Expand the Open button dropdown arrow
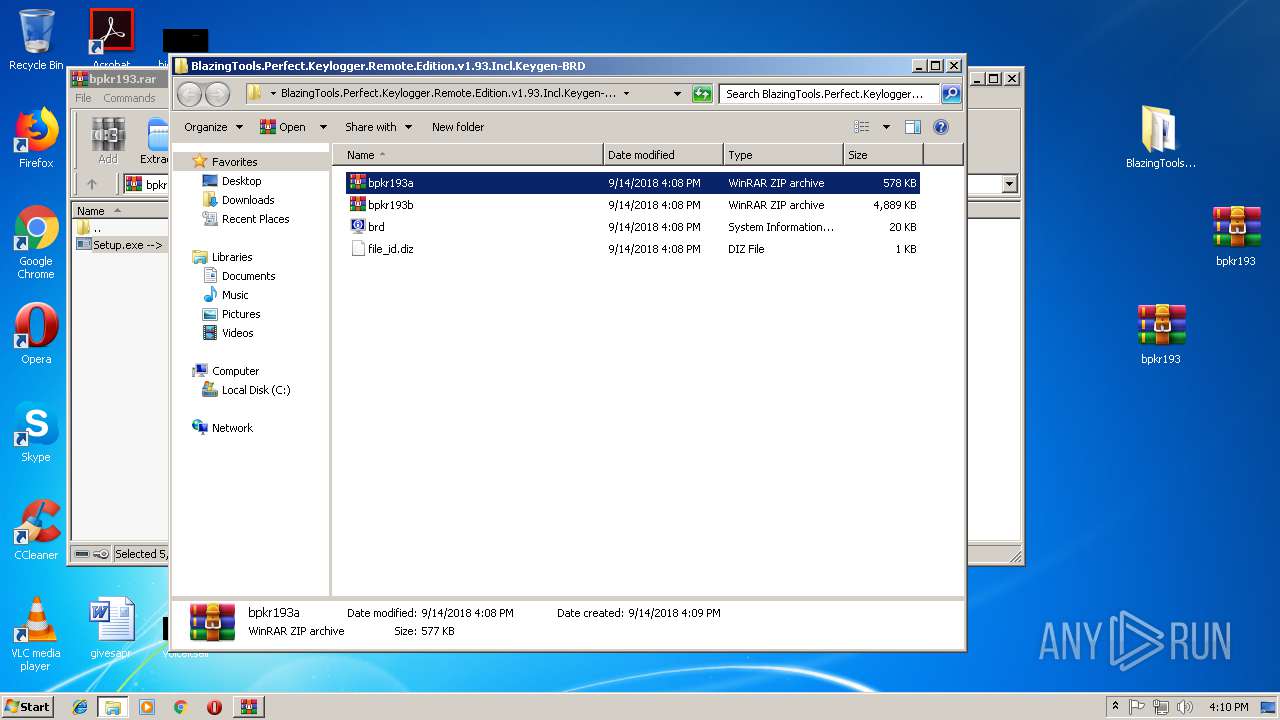Image resolution: width=1280 pixels, height=720 pixels. [323, 127]
